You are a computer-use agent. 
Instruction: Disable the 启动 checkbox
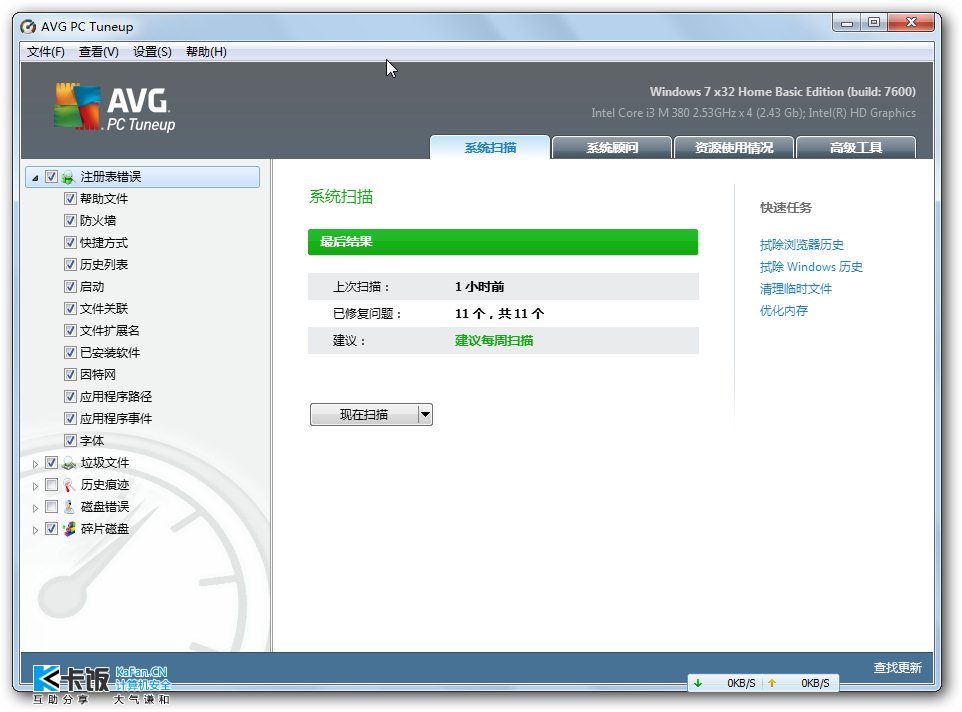(70, 286)
